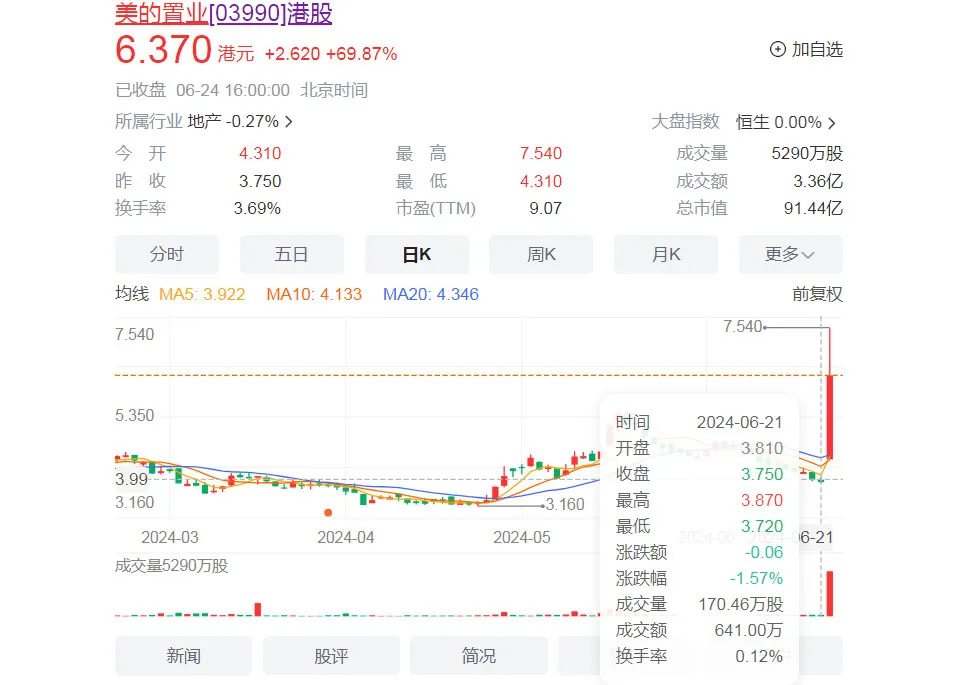Click the large red volume bar
Screen dimensions: 956x685
point(830,593)
